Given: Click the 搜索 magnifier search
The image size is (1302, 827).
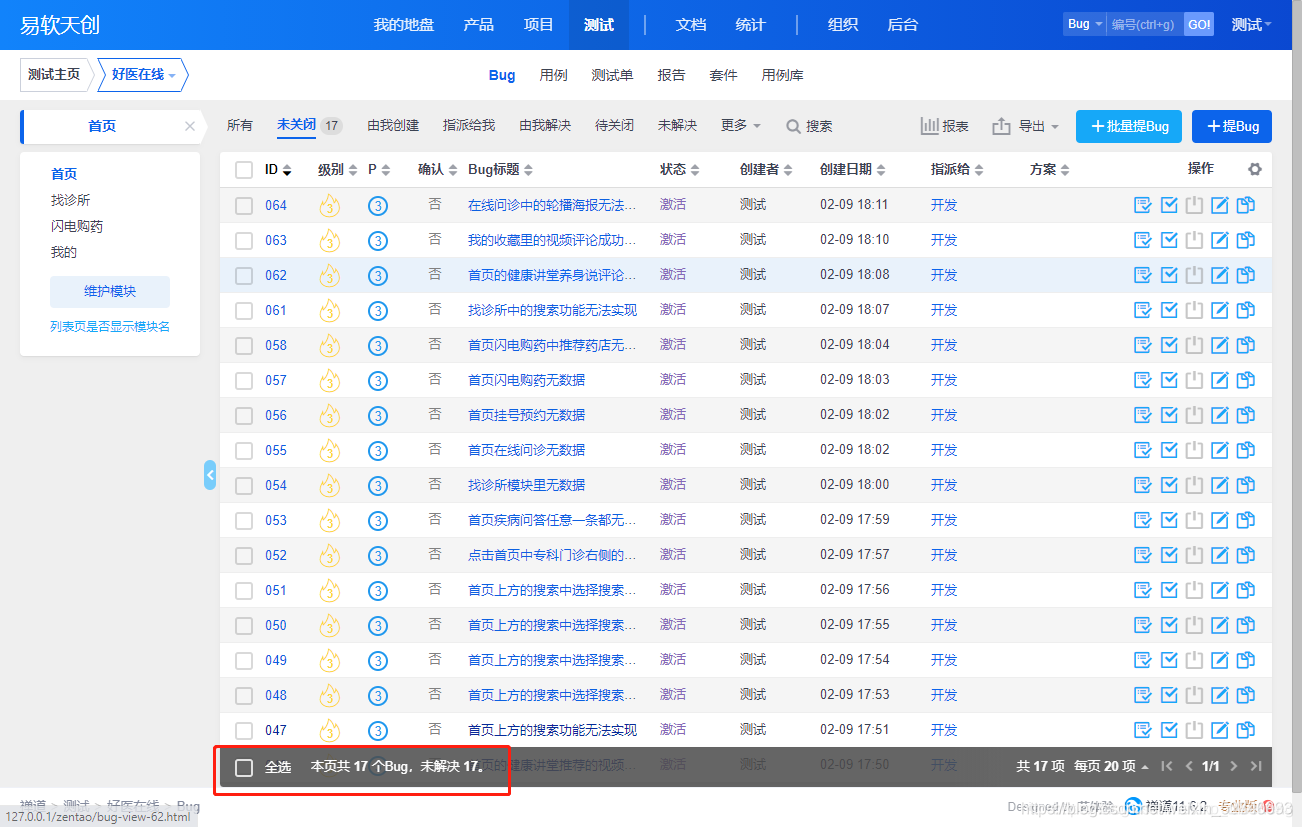Looking at the screenshot, I should [809, 126].
